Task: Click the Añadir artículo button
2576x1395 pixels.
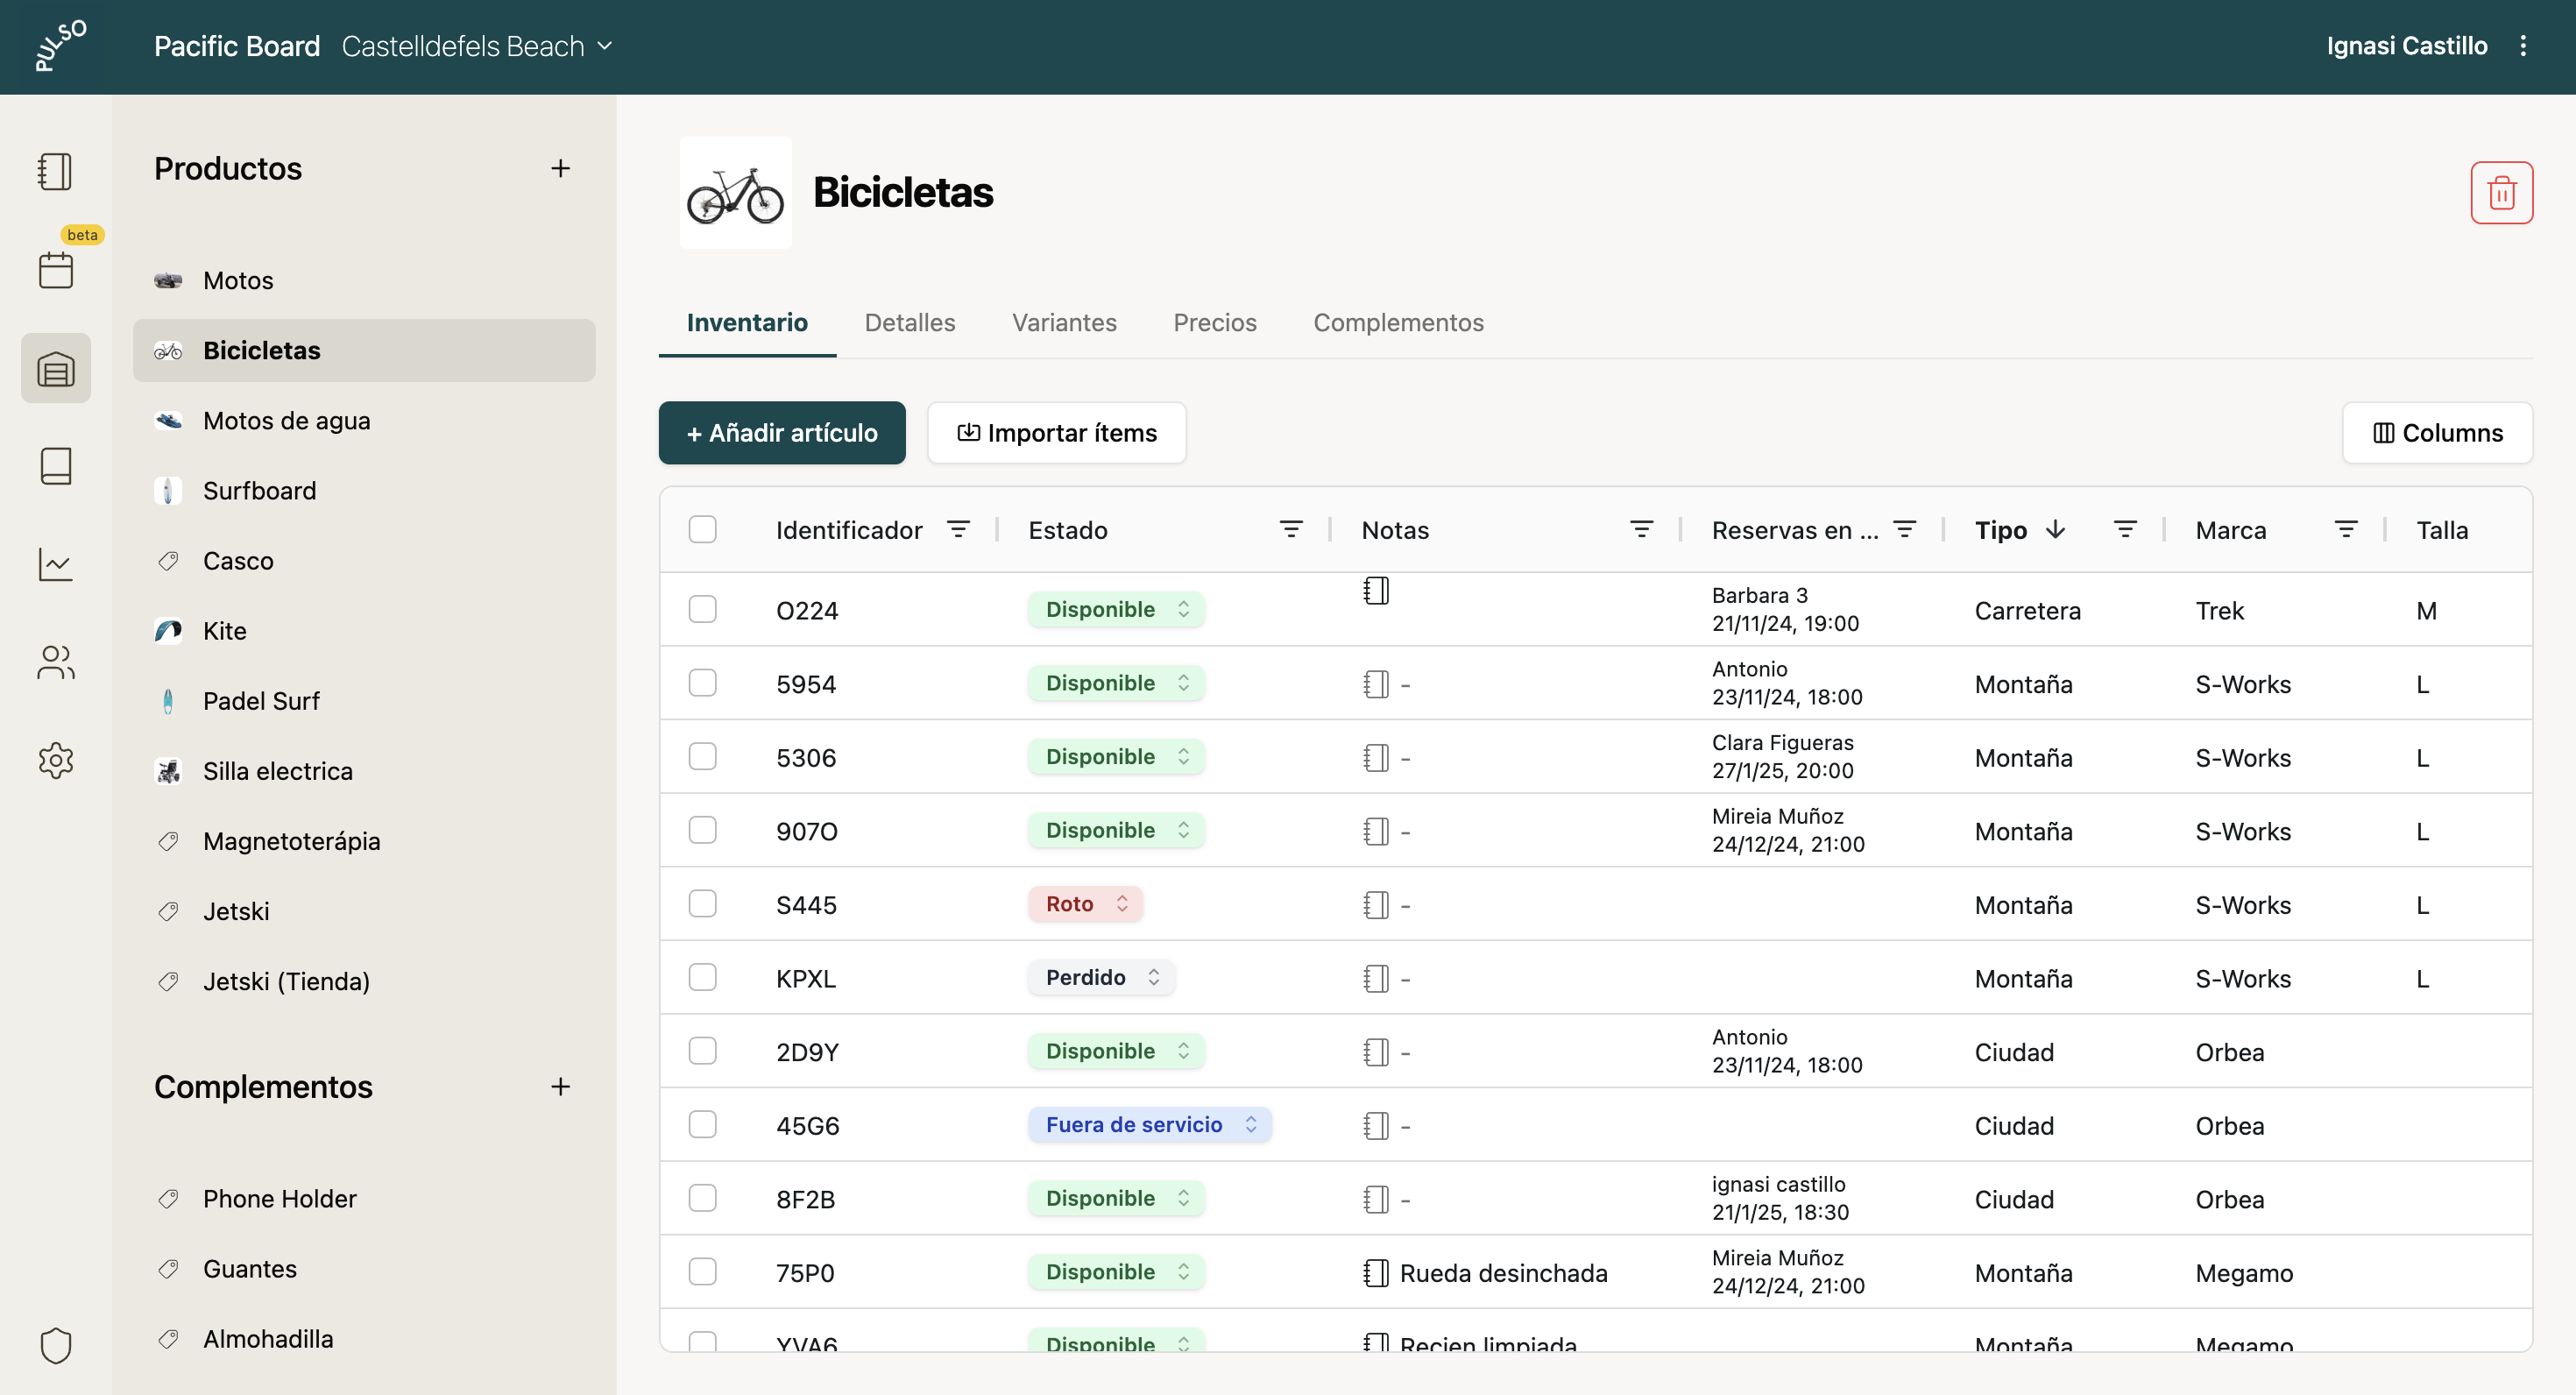Action: [781, 432]
